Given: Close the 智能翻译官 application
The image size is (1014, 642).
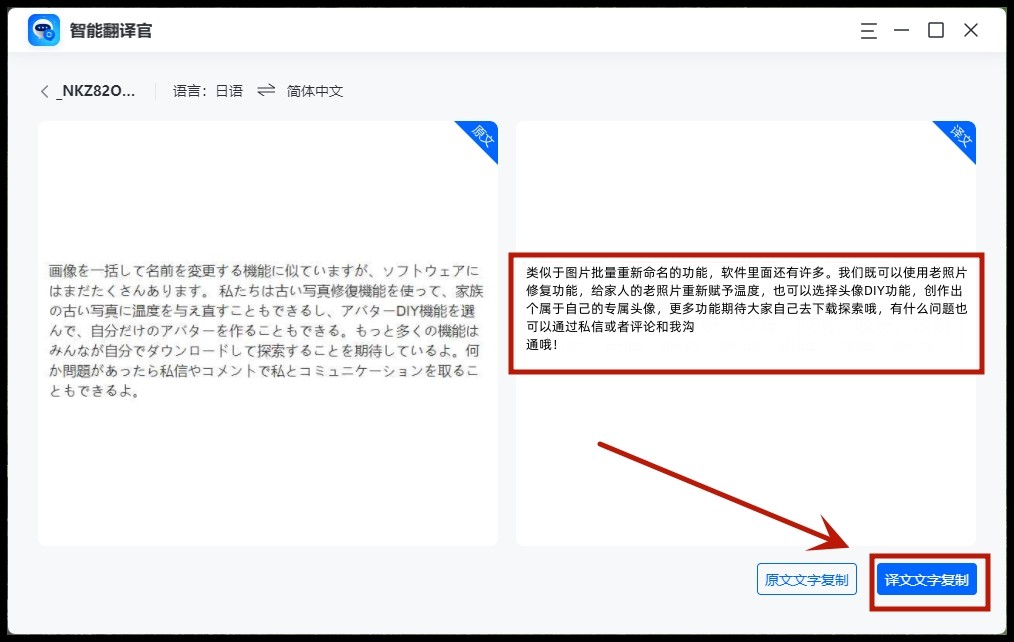Looking at the screenshot, I should tap(970, 30).
